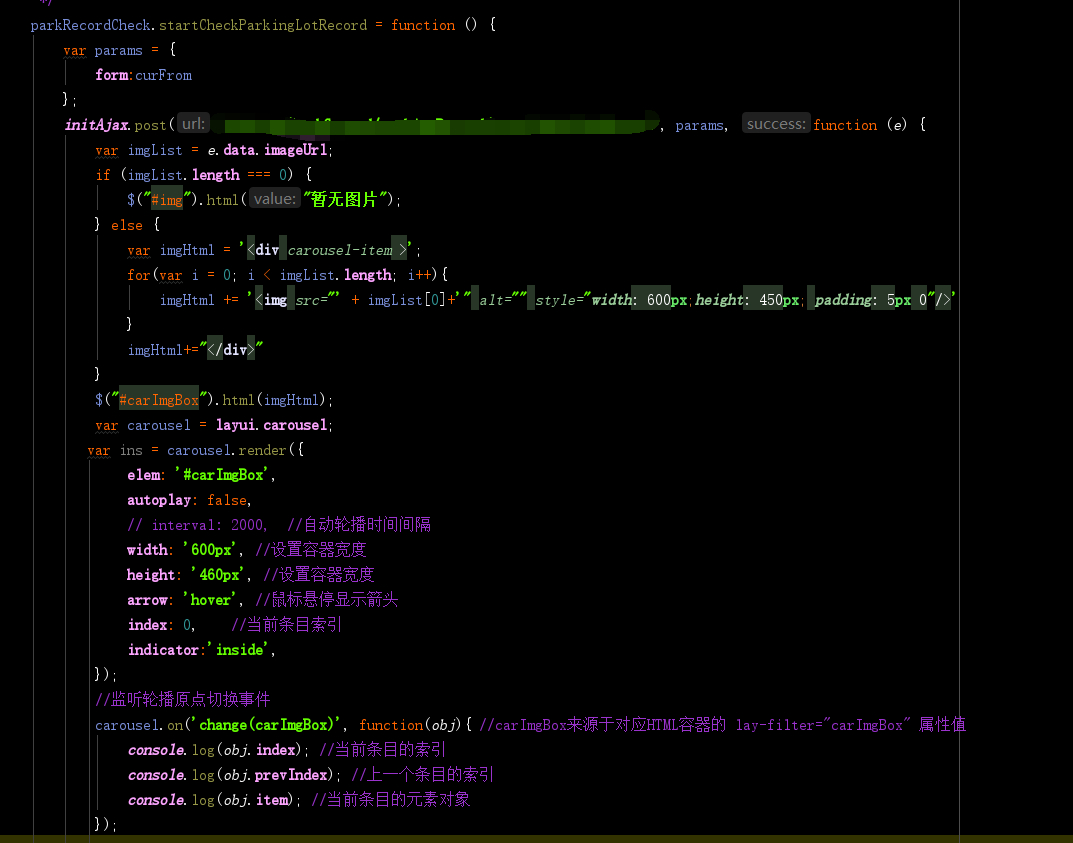Click the false value after autoplay

coord(227,500)
